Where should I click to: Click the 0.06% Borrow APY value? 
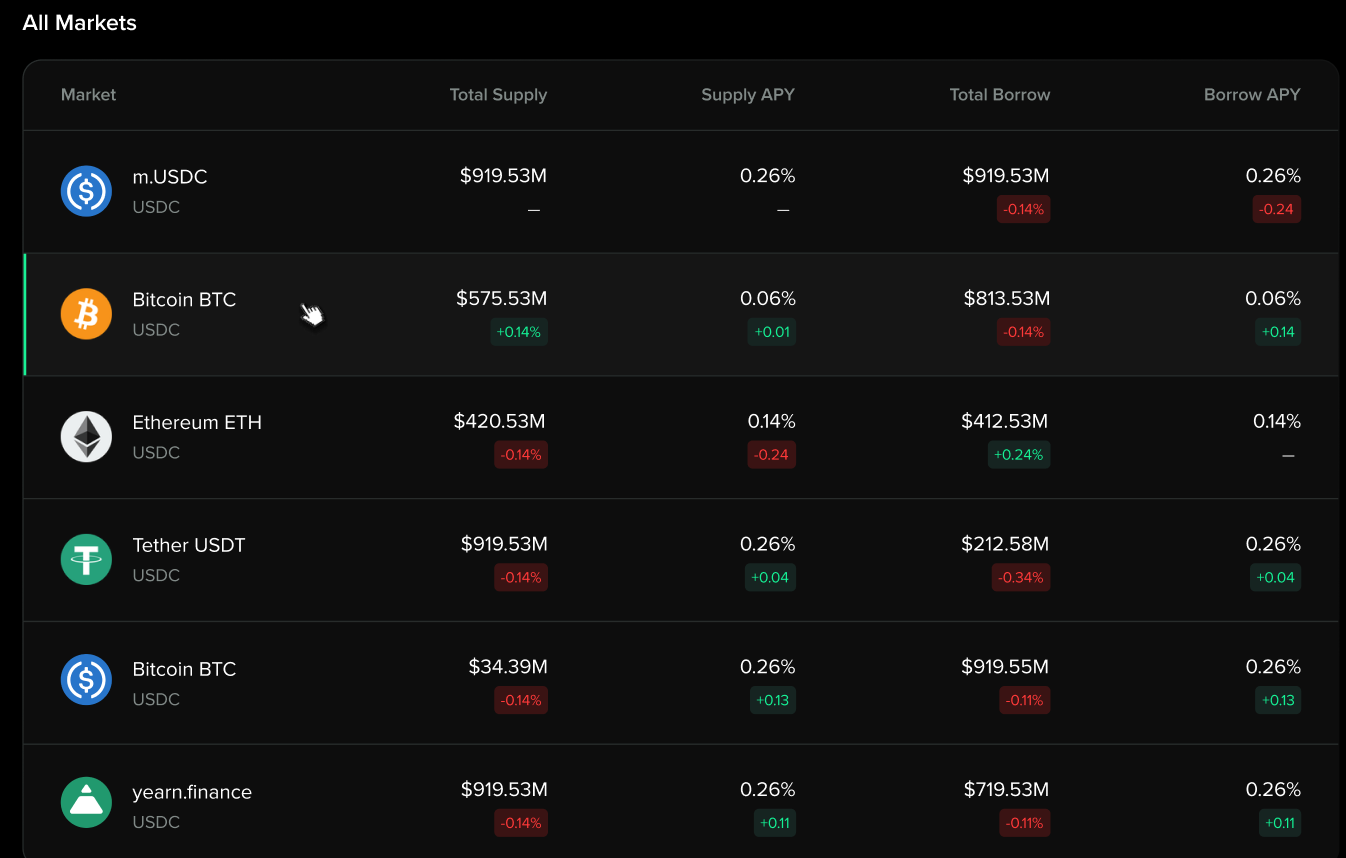1273,299
